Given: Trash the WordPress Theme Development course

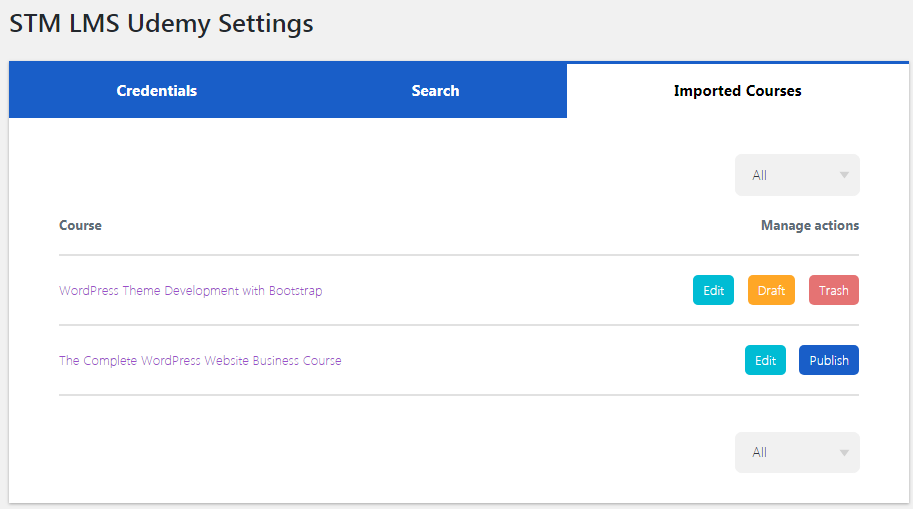Looking at the screenshot, I should [x=834, y=290].
